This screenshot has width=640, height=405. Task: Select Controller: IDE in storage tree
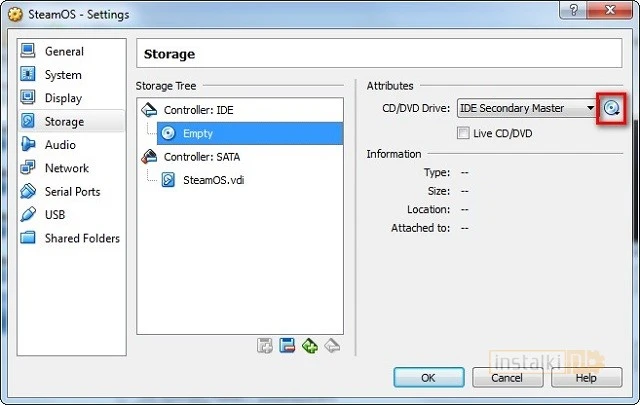point(198,110)
